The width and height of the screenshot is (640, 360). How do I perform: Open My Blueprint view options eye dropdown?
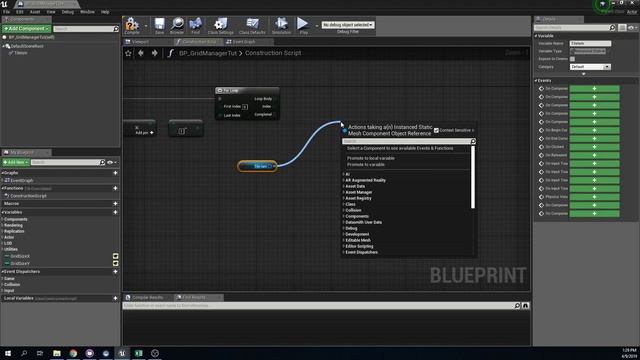tap(112, 162)
